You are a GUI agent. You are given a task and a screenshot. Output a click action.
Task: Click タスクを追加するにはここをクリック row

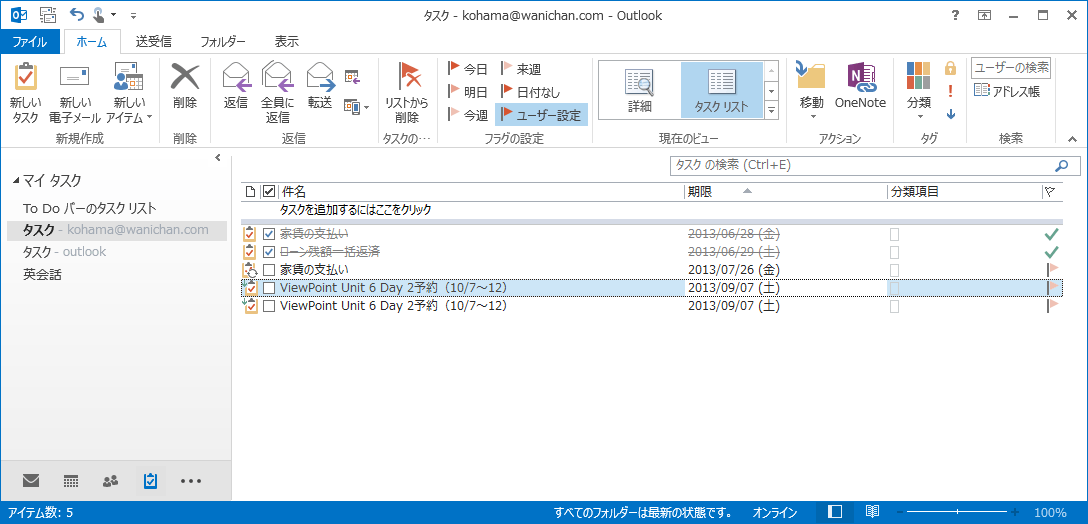coord(652,210)
